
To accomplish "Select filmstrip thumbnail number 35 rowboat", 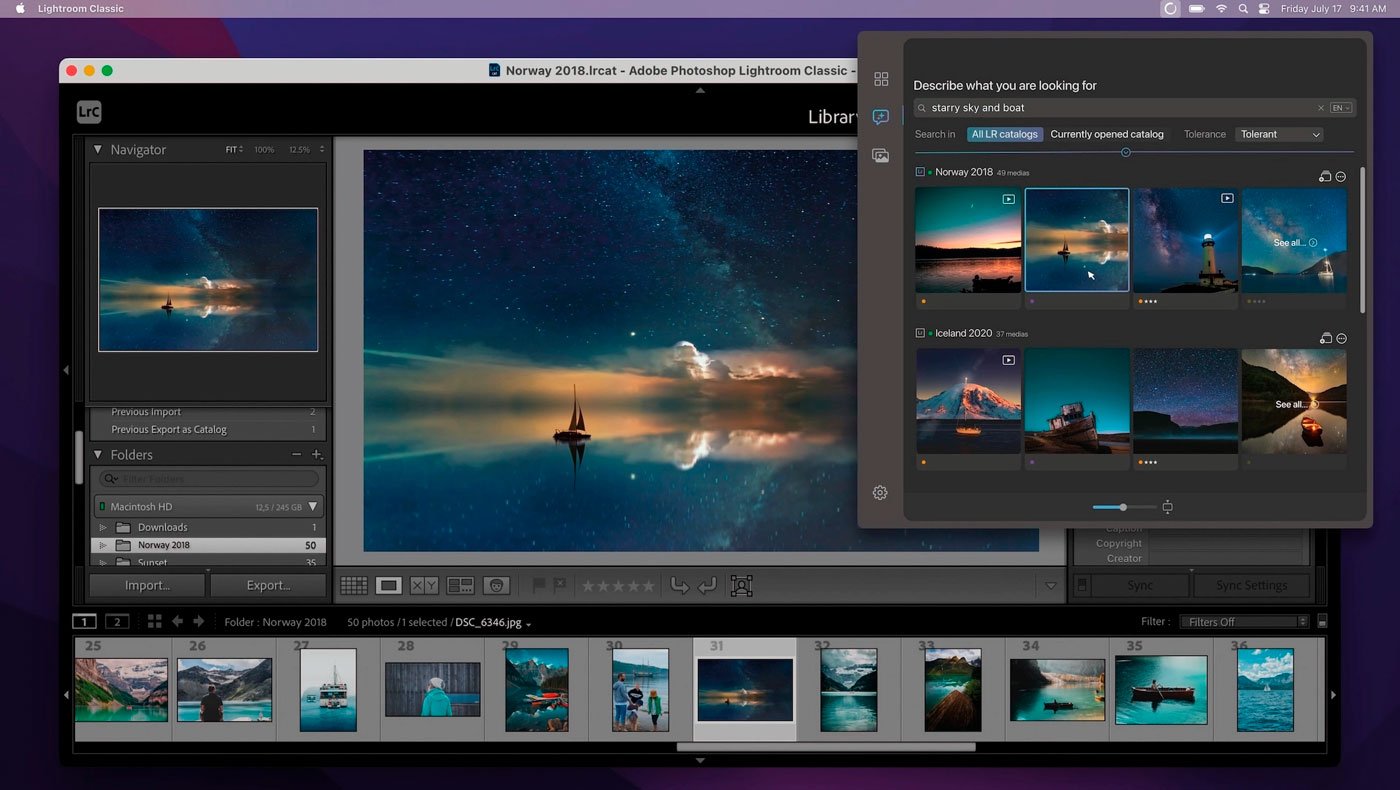I will (1161, 689).
